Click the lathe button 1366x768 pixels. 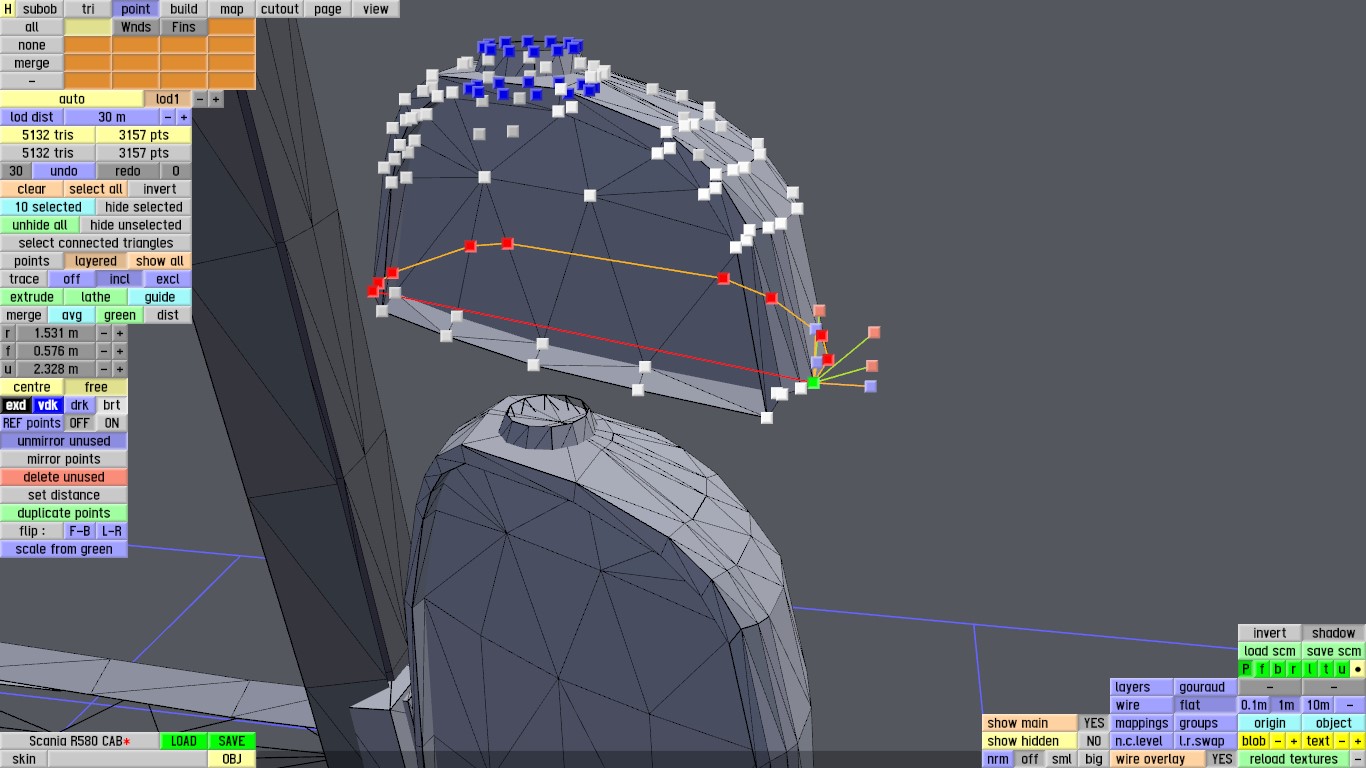click(96, 297)
